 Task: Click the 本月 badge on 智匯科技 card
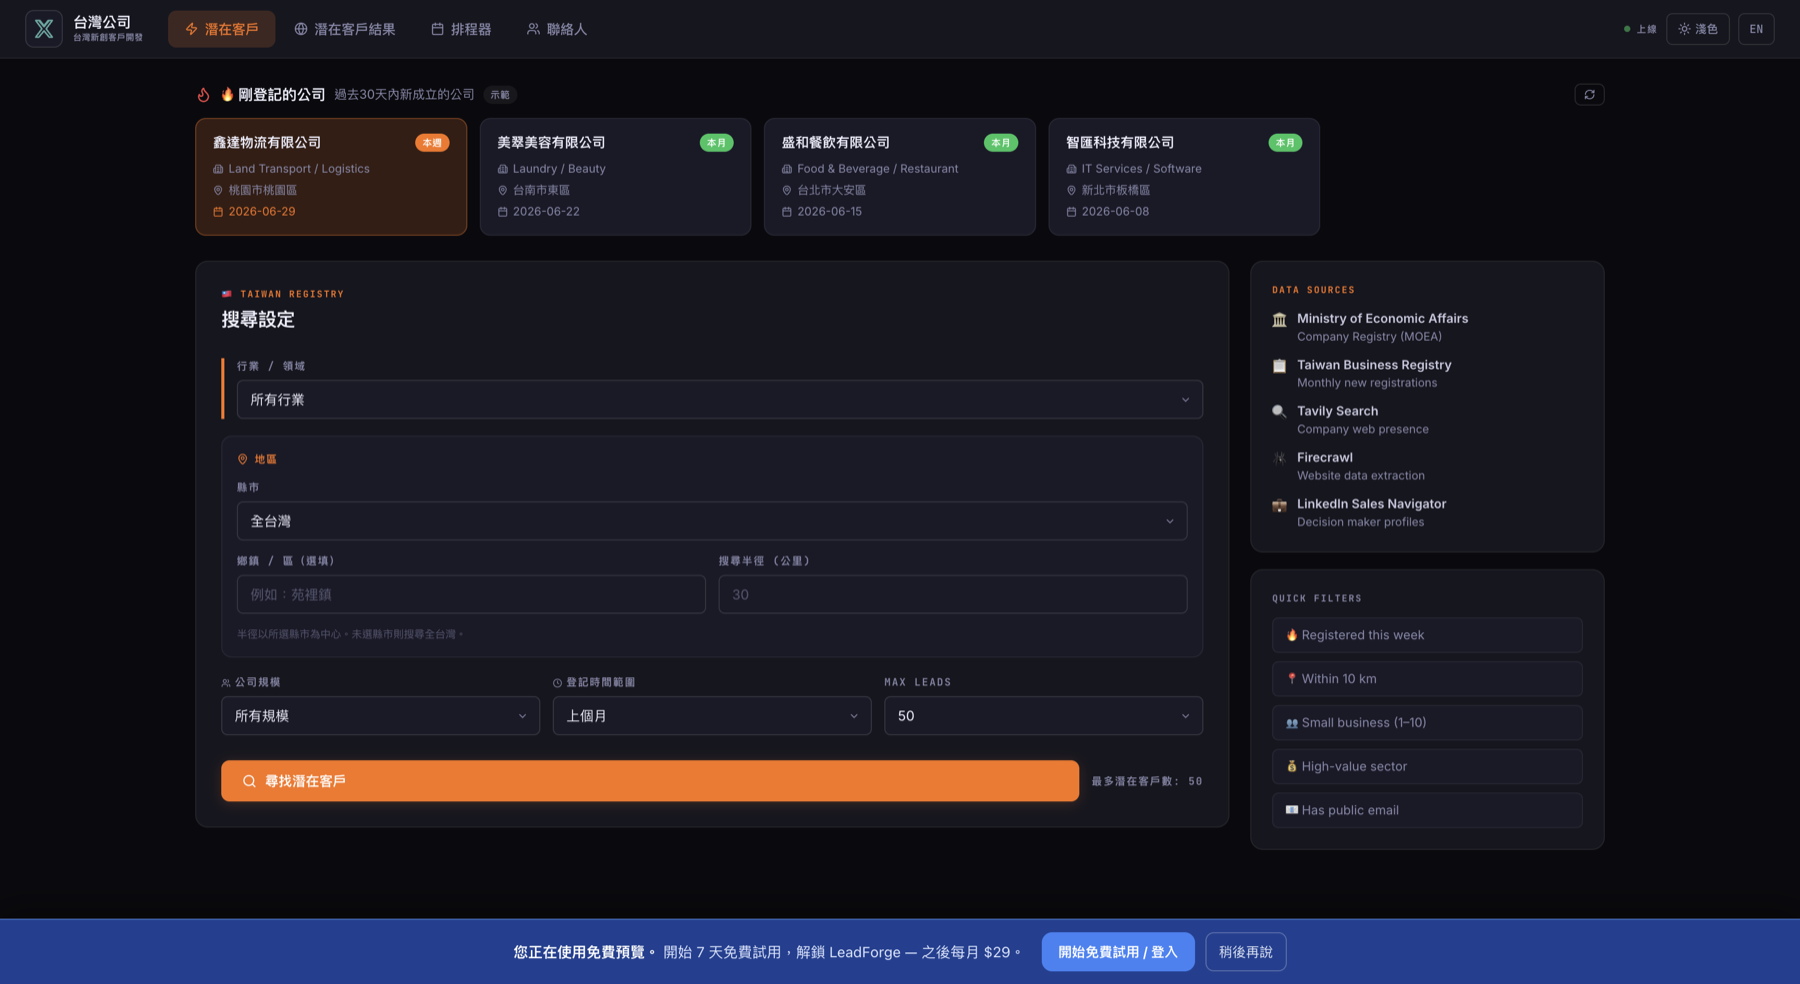point(1285,143)
